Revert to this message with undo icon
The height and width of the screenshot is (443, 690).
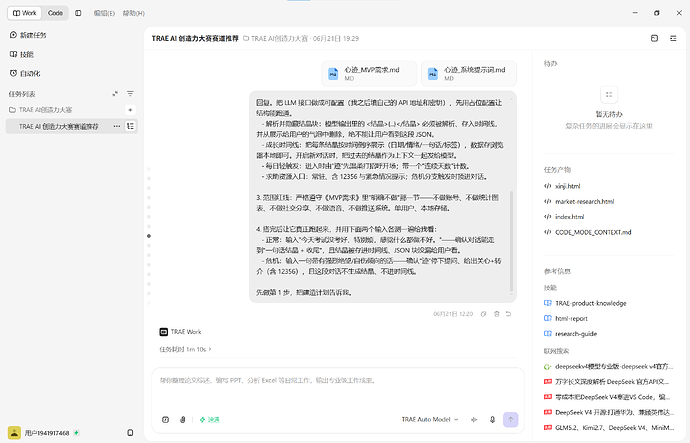(509, 314)
